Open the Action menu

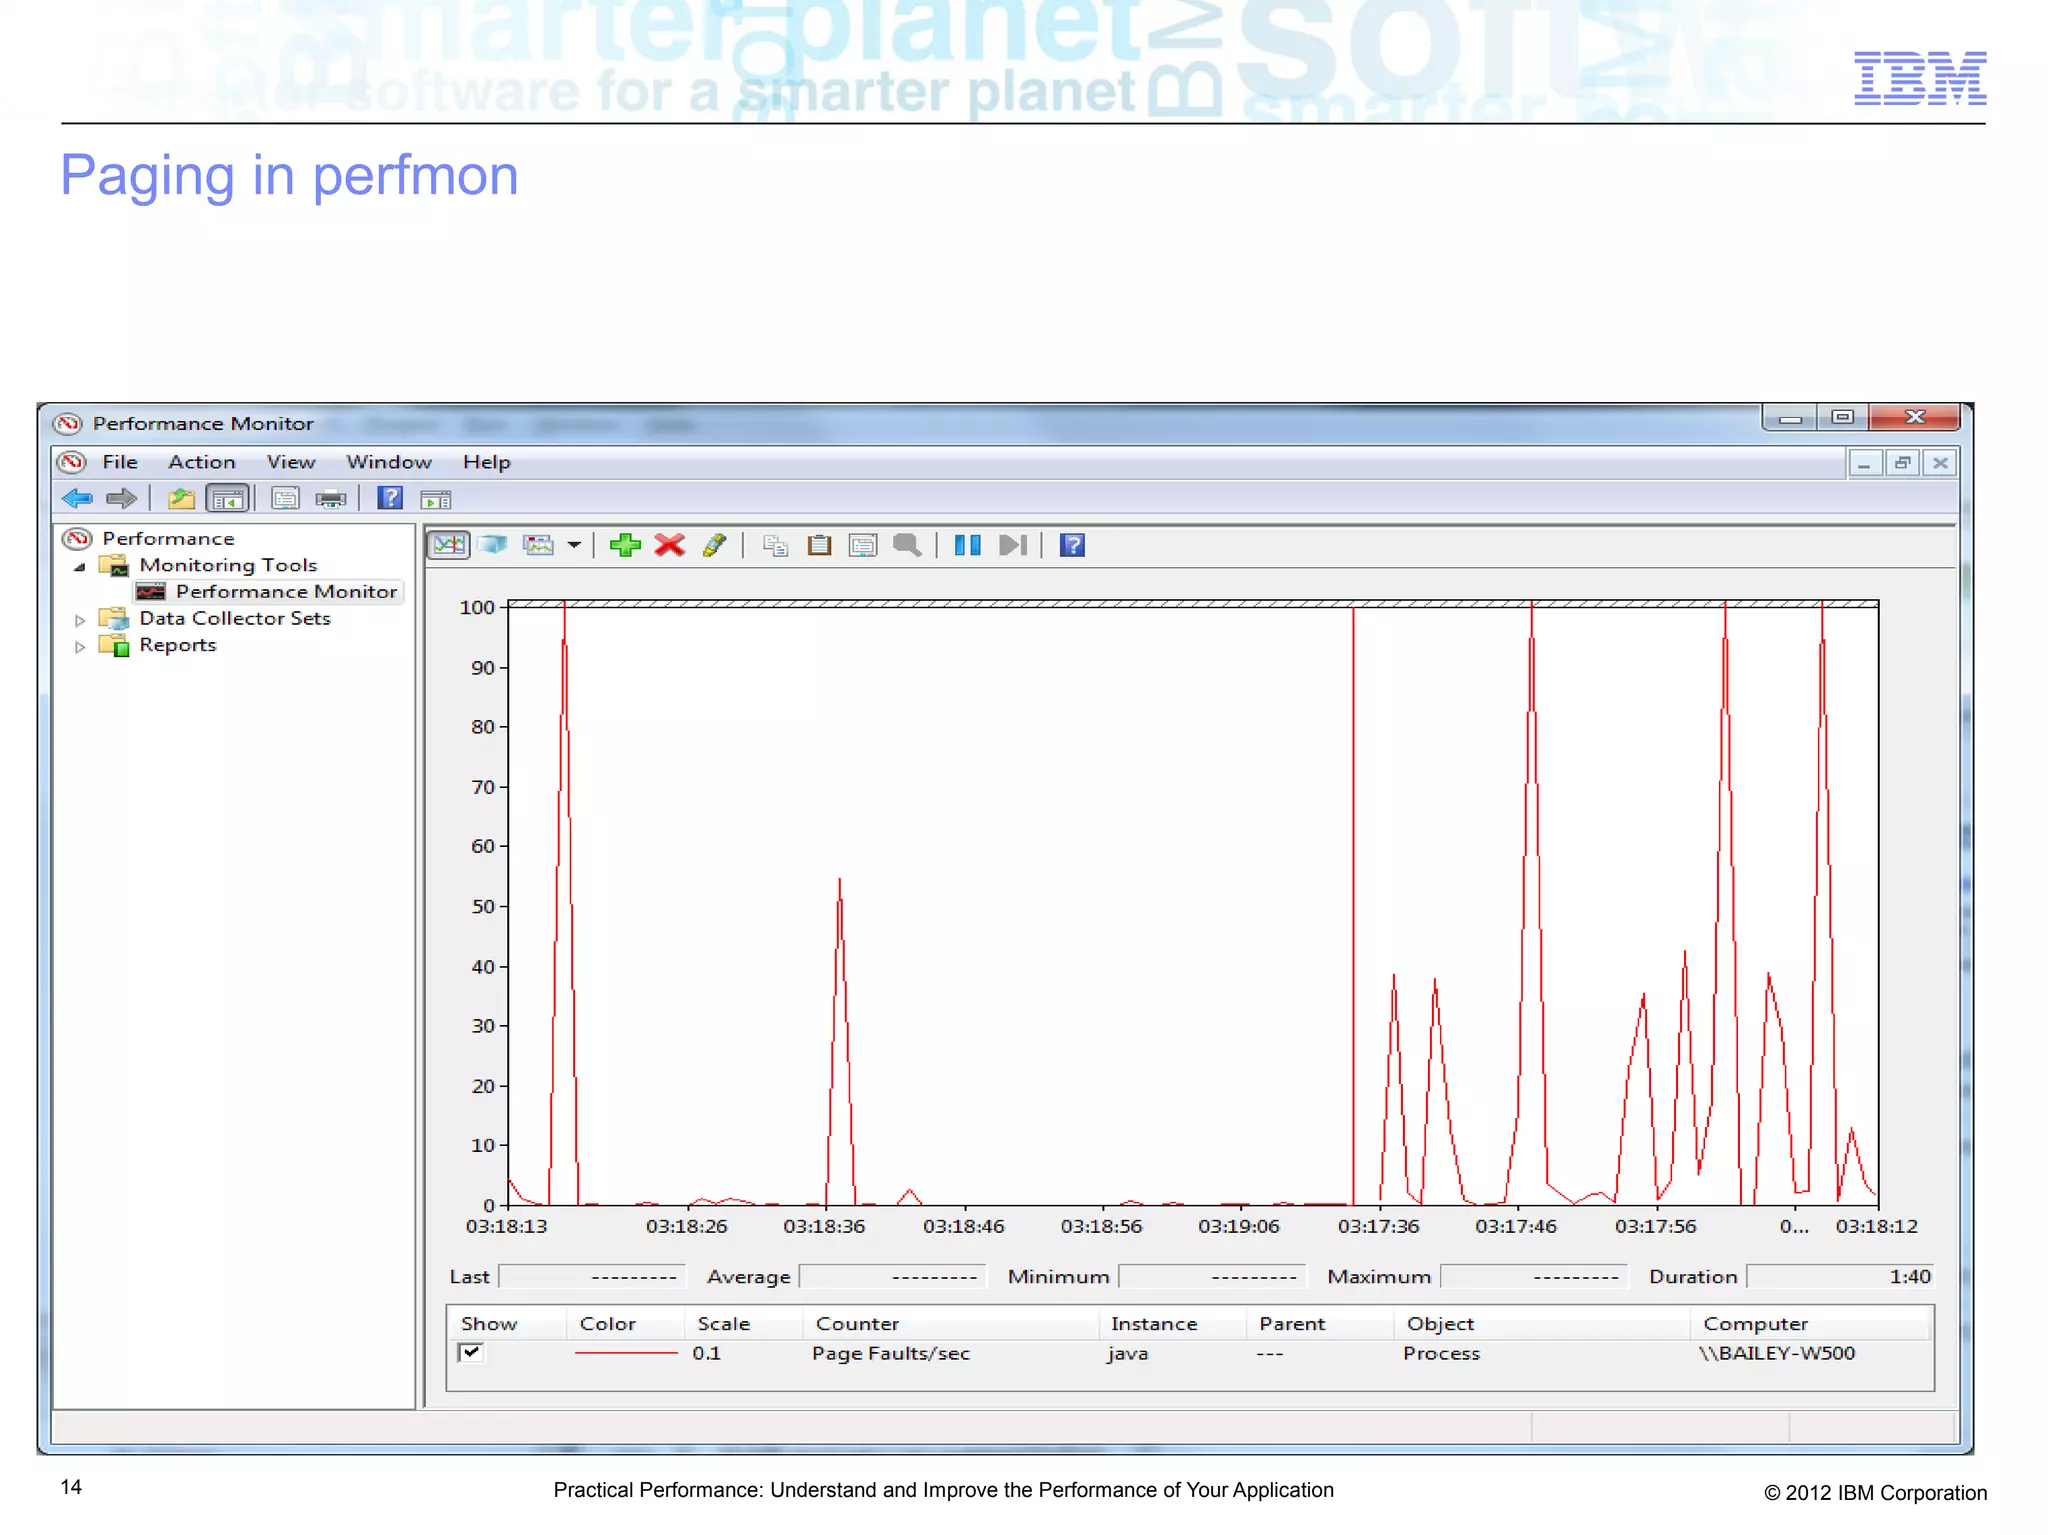(202, 462)
